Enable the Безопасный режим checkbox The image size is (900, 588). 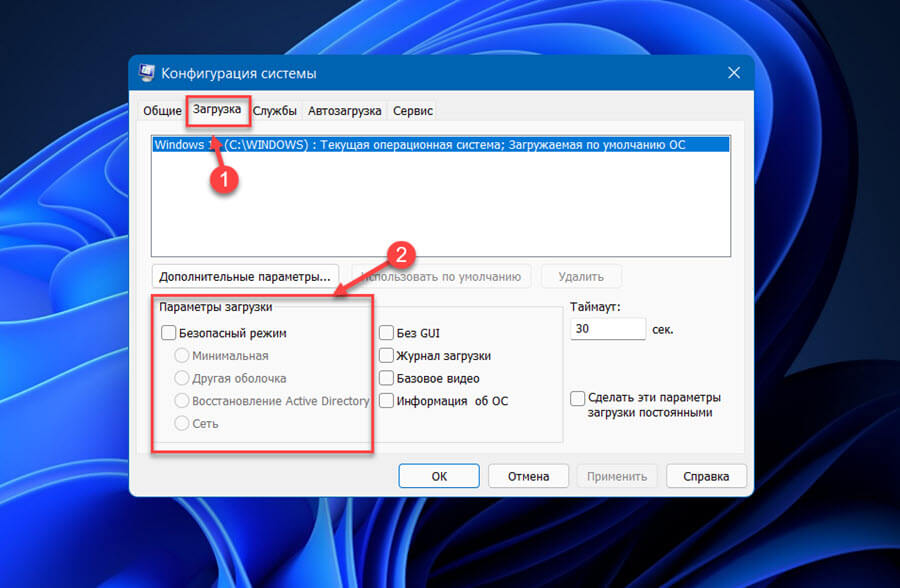169,332
